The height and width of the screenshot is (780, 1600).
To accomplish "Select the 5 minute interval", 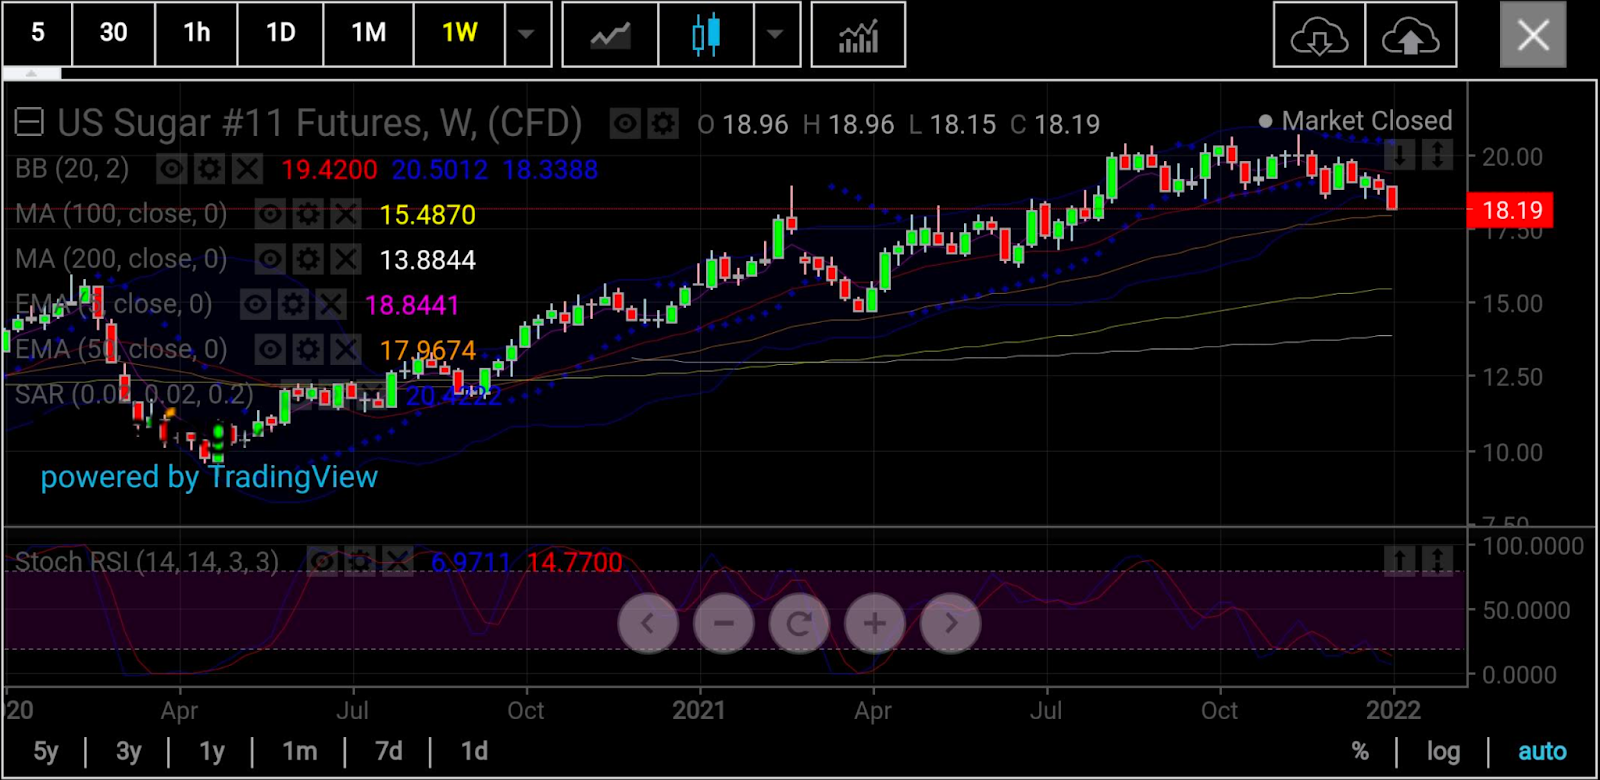I will click(38, 33).
